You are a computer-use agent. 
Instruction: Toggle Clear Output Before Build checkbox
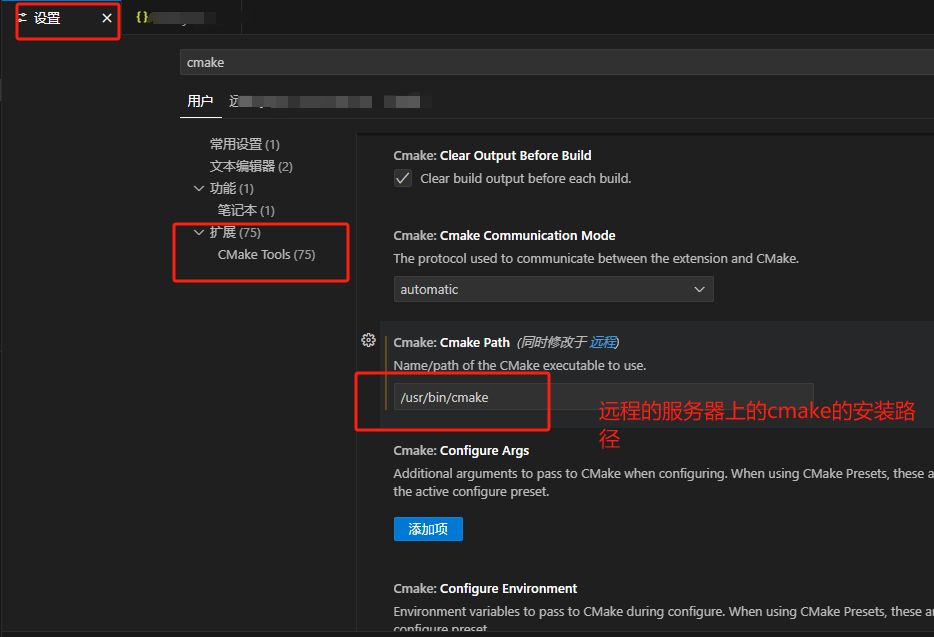[403, 178]
